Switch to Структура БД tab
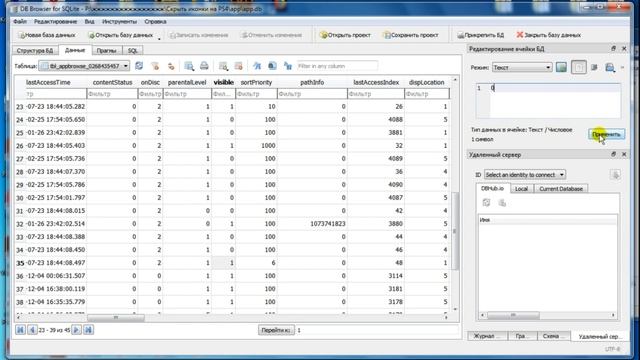 click(35, 51)
